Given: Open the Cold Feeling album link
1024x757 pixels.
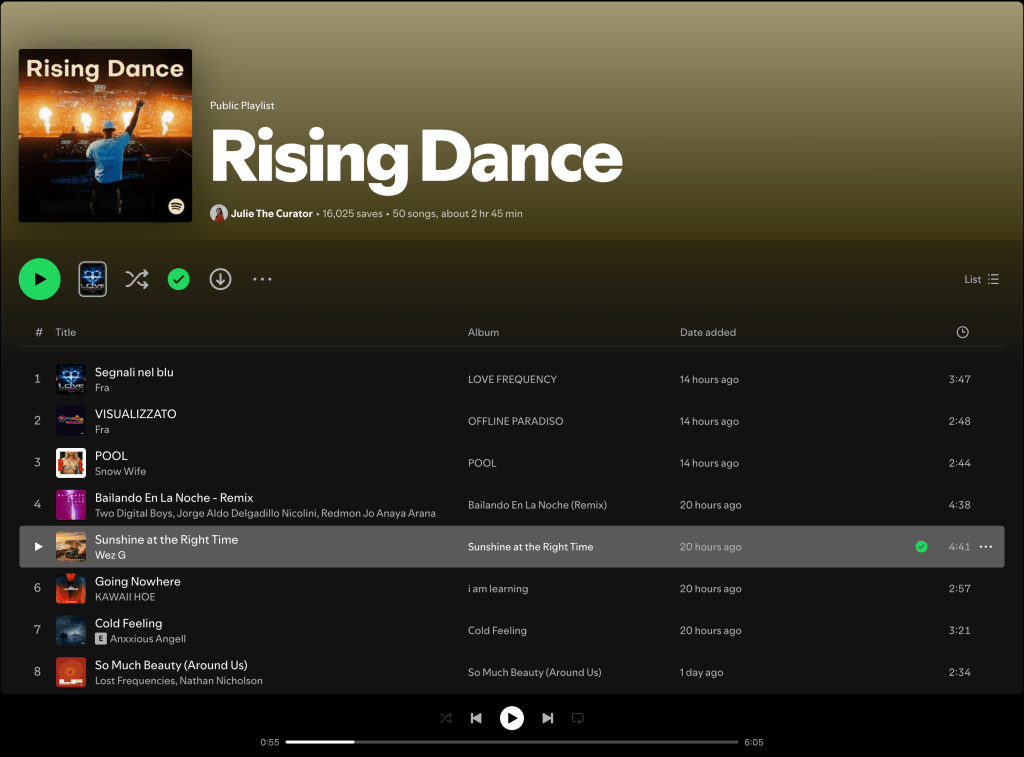Looking at the screenshot, I should click(497, 630).
